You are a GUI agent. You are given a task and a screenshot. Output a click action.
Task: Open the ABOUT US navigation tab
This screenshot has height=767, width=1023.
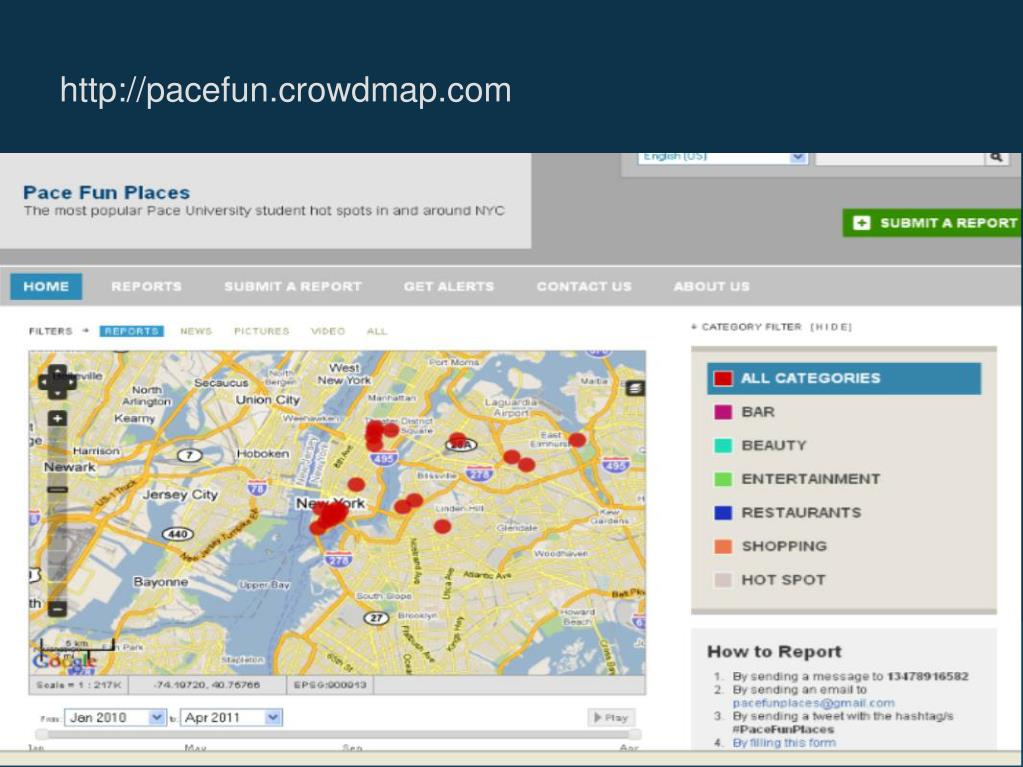tap(712, 286)
